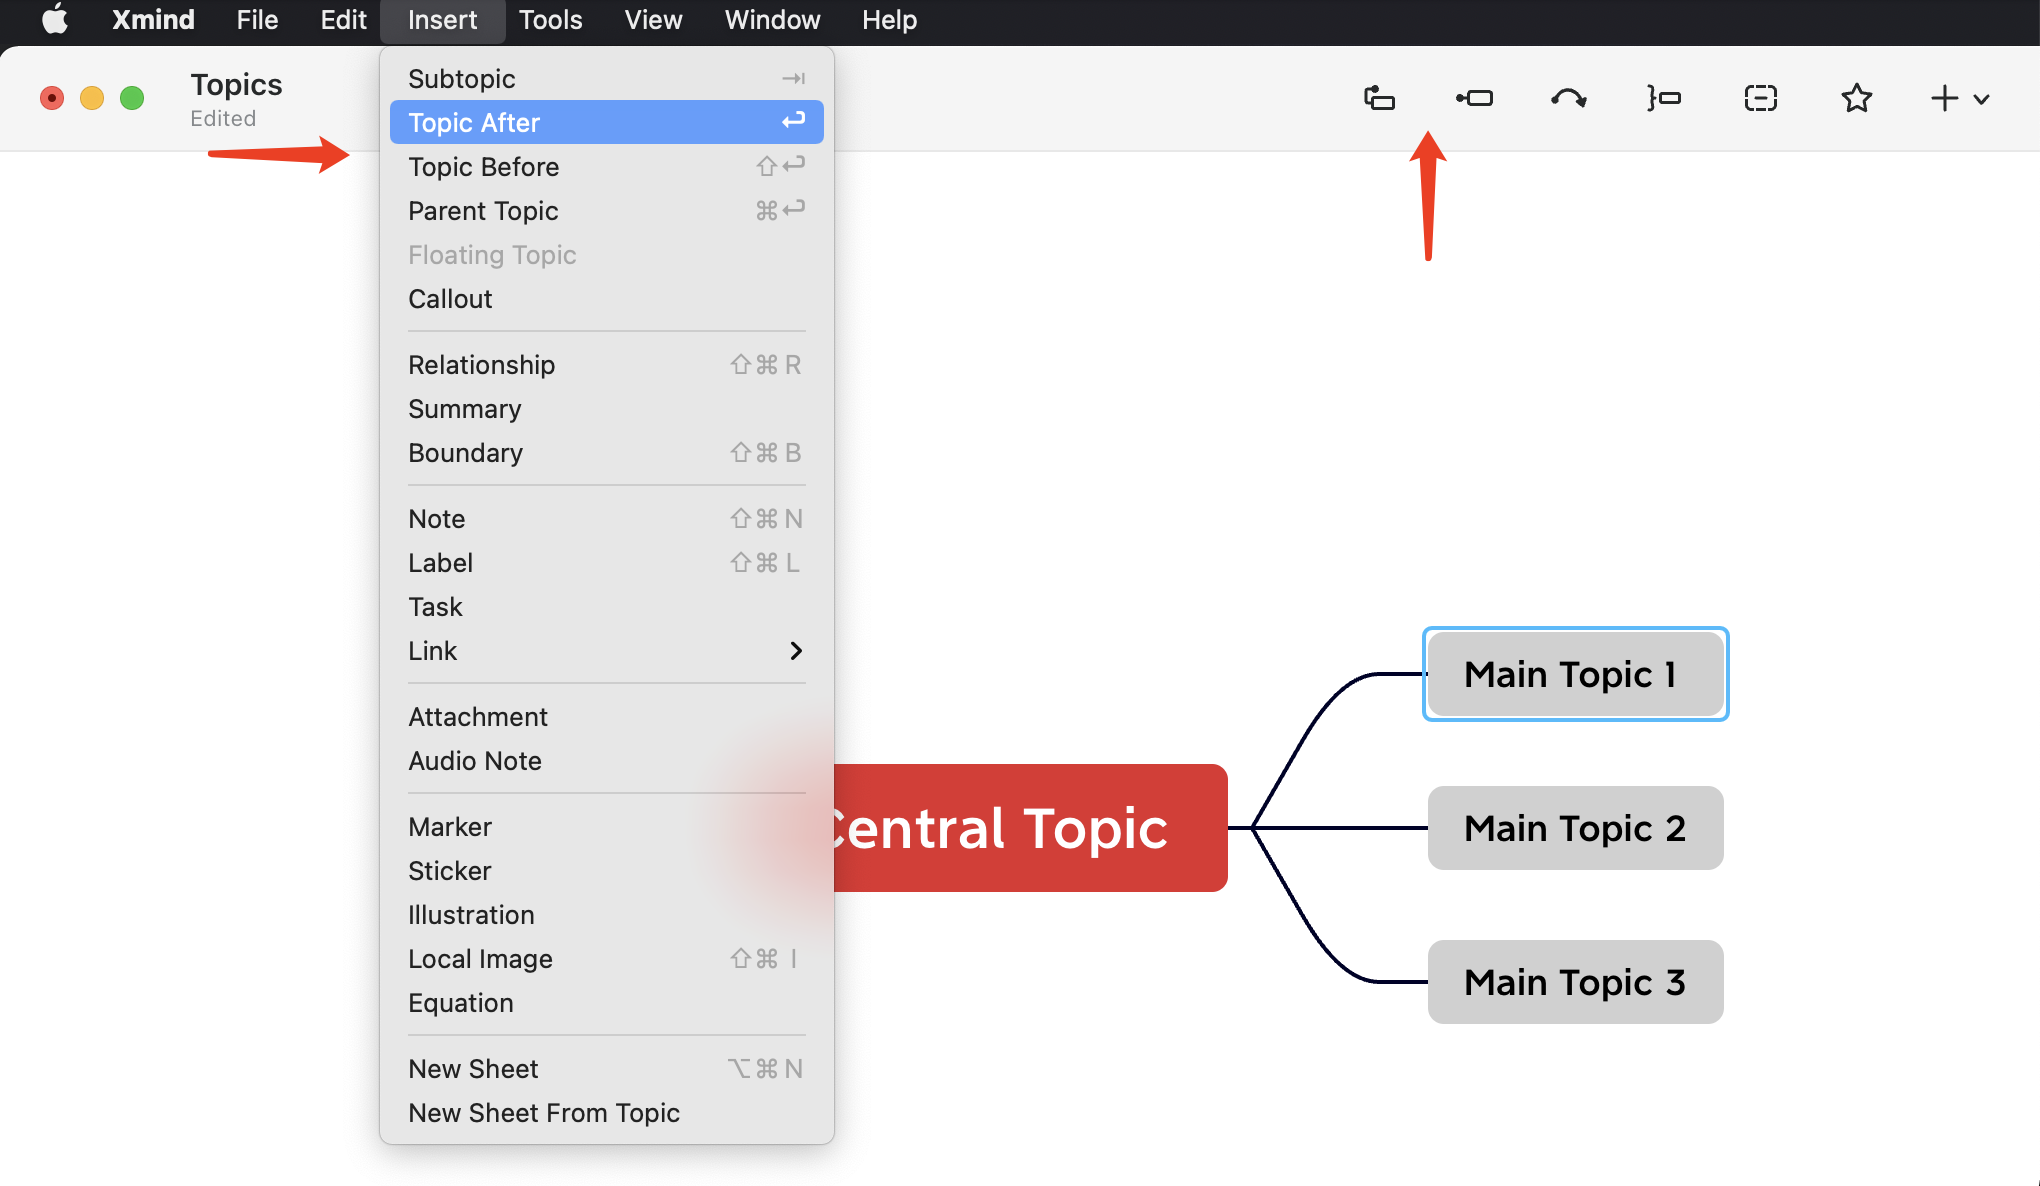Image resolution: width=2040 pixels, height=1186 pixels.
Task: Choose Task menu item
Action: pos(607,606)
